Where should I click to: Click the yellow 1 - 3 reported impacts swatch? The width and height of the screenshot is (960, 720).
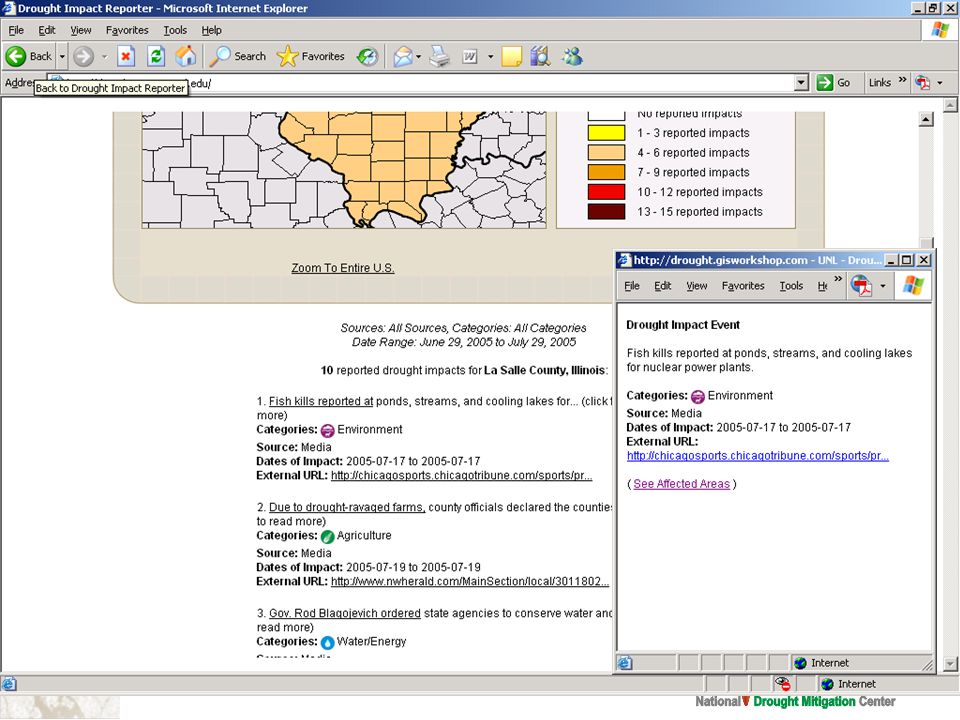click(606, 133)
